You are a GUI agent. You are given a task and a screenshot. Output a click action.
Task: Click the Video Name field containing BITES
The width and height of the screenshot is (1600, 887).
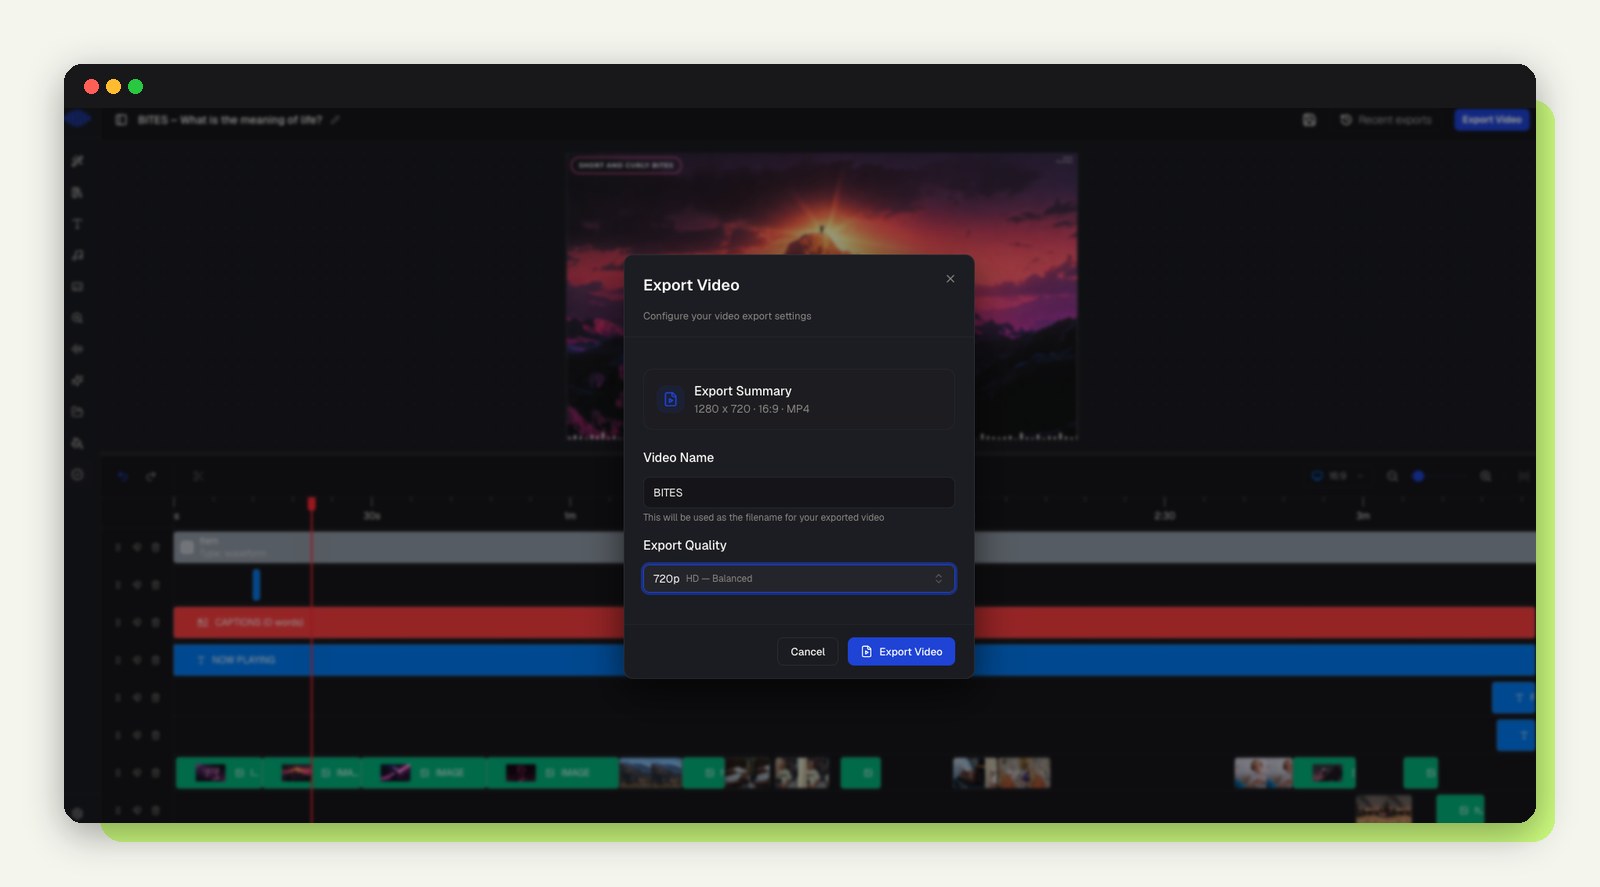click(798, 492)
